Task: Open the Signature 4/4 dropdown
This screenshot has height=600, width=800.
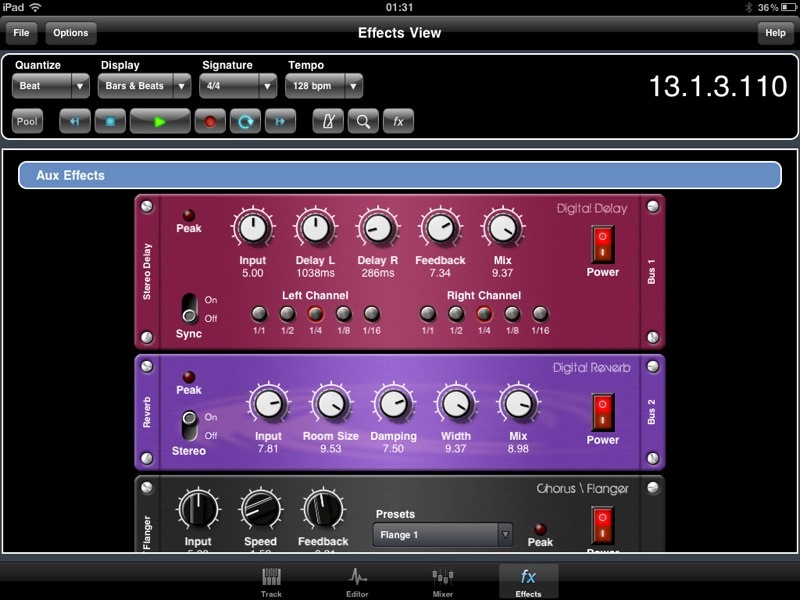Action: [238, 86]
